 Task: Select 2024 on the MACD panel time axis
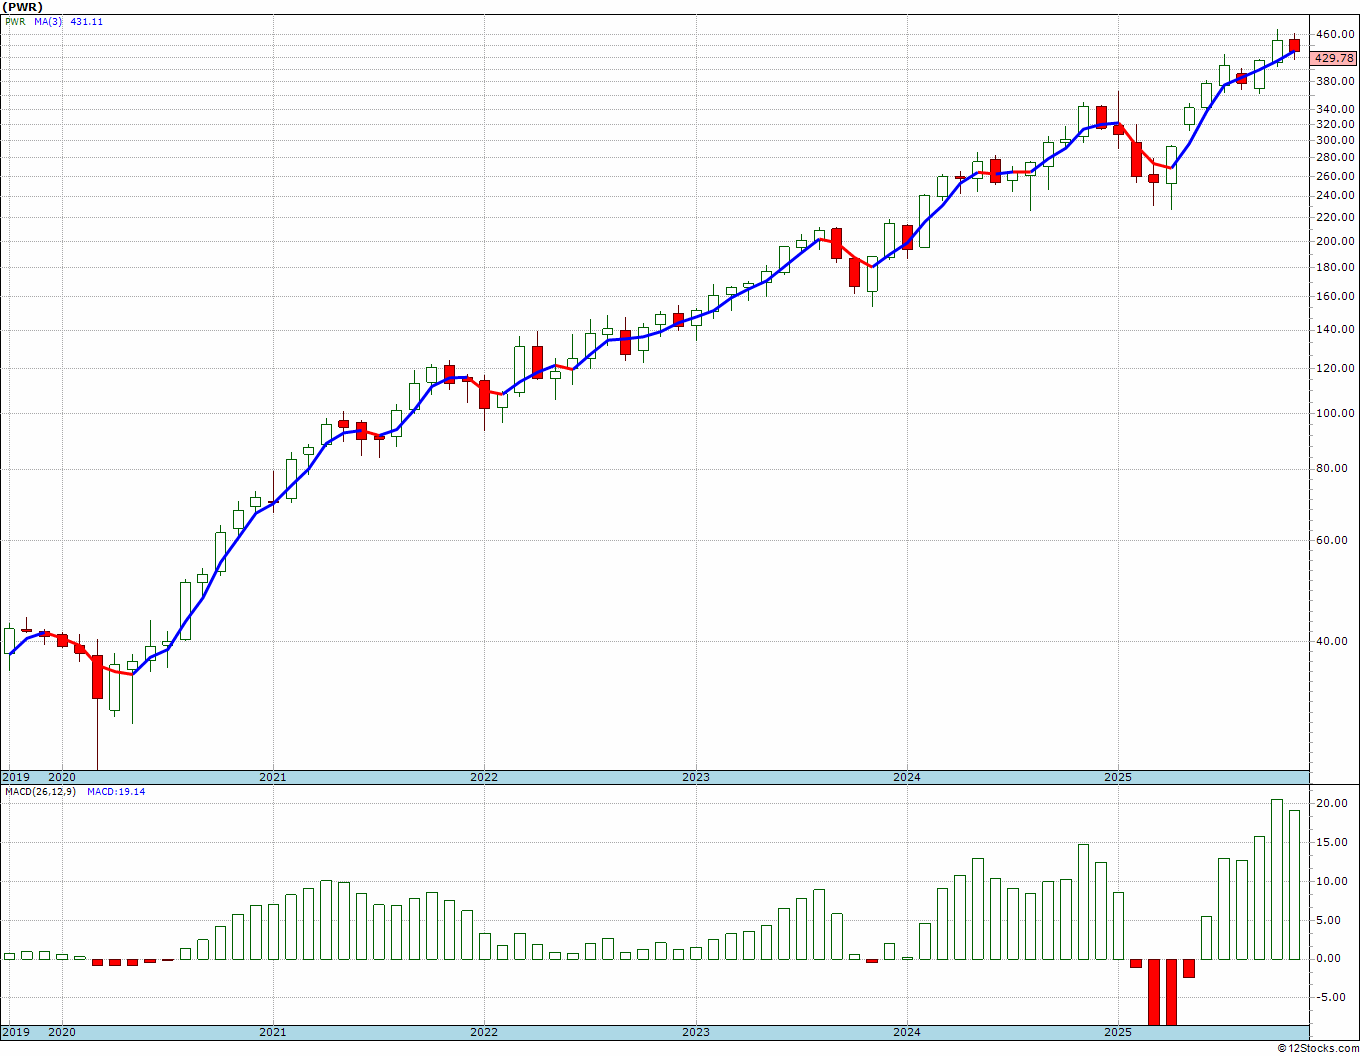[907, 1032]
